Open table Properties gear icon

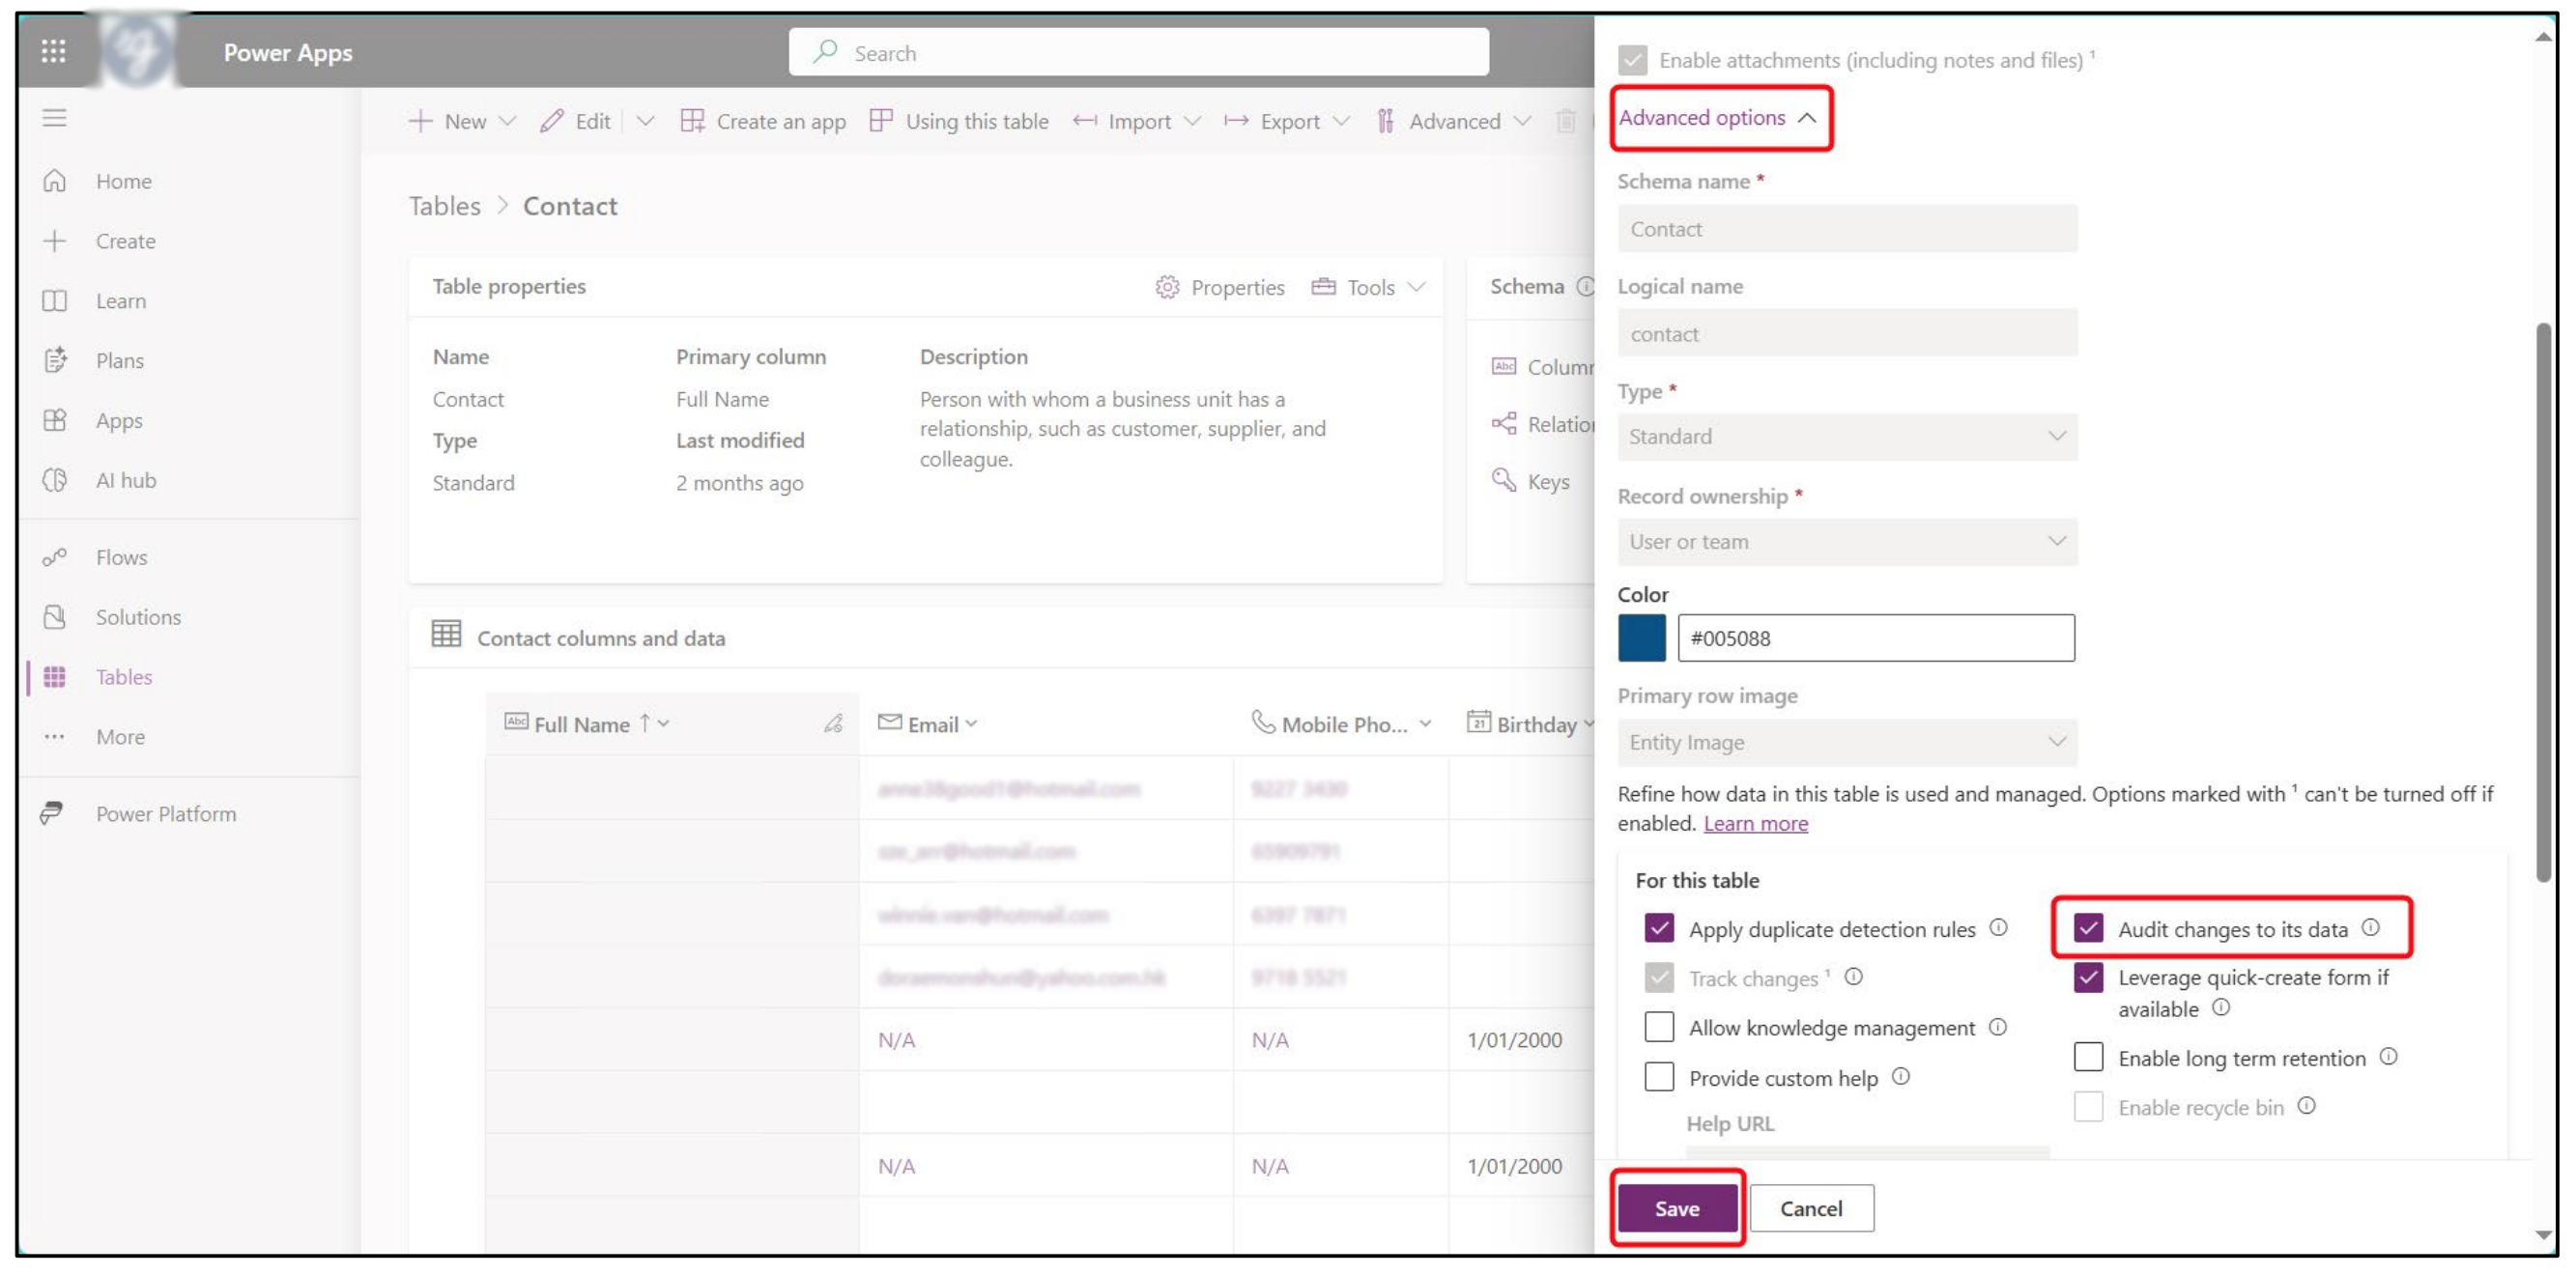coord(1167,287)
